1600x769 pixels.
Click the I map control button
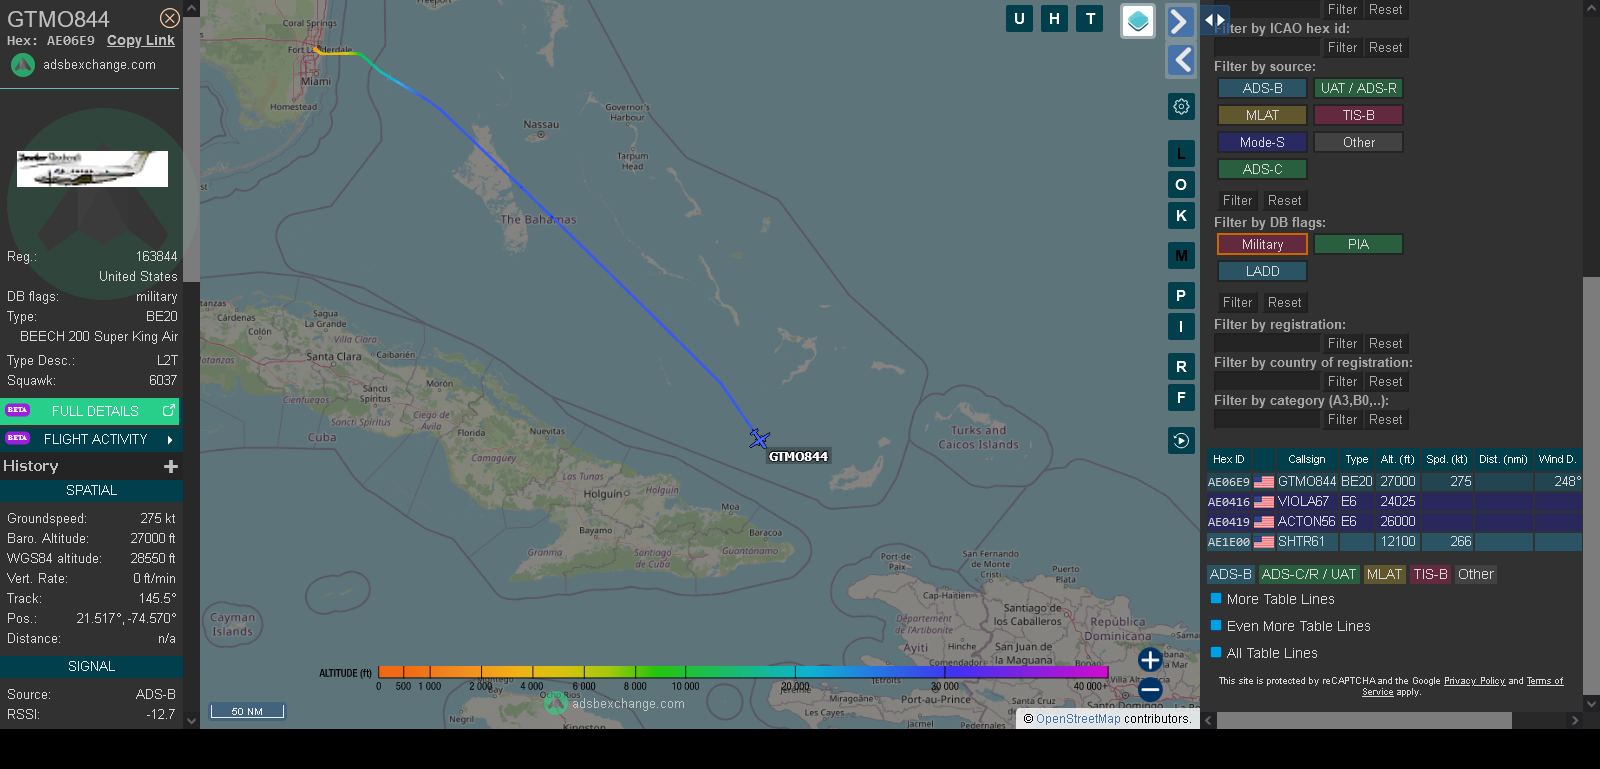point(1181,327)
